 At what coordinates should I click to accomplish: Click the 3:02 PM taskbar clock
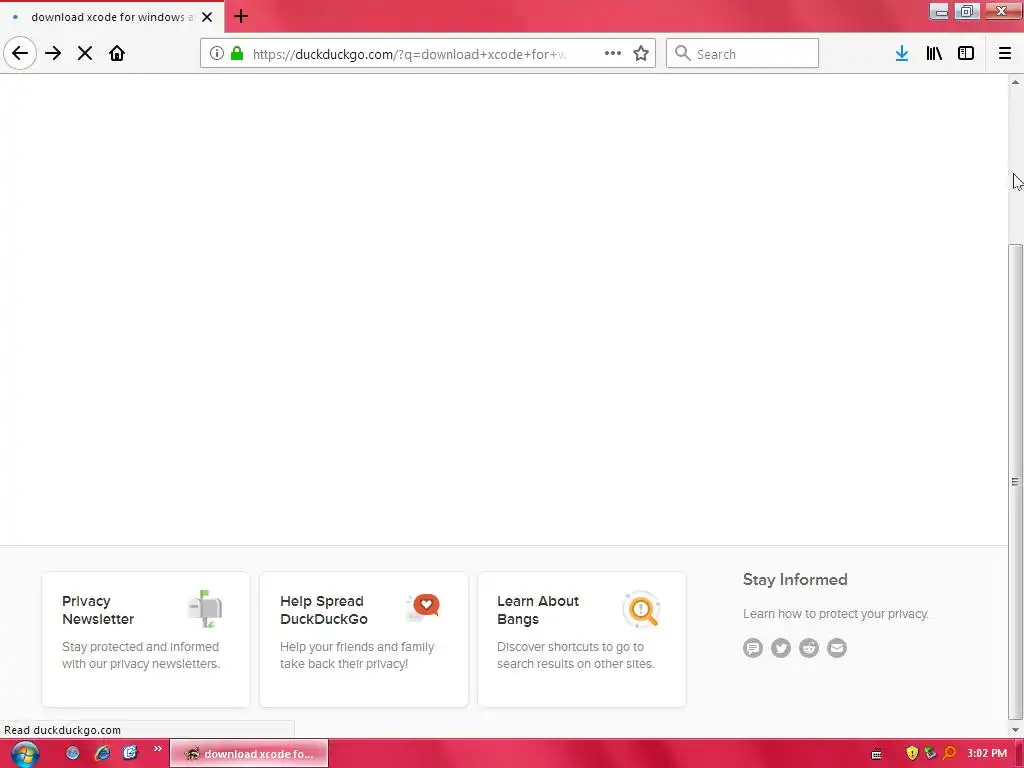coord(987,754)
